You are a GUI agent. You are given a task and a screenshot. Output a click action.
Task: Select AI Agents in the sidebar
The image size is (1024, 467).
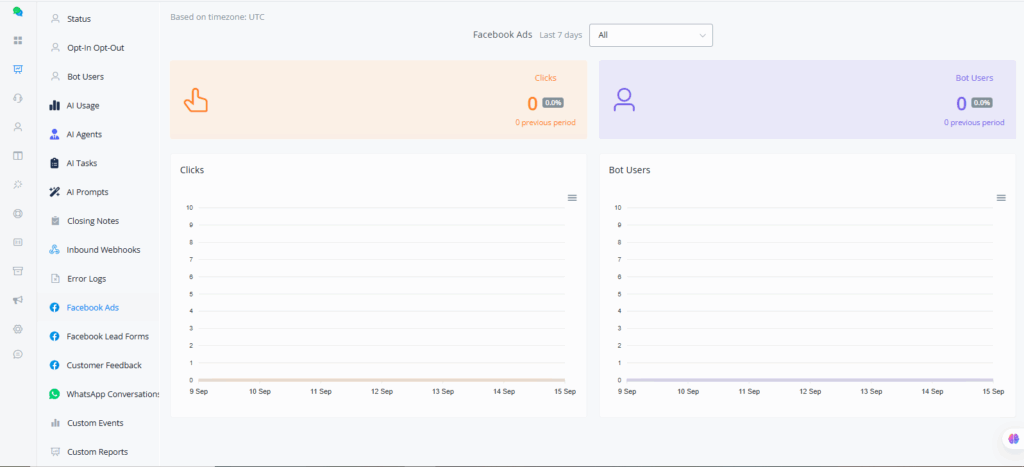(x=83, y=134)
